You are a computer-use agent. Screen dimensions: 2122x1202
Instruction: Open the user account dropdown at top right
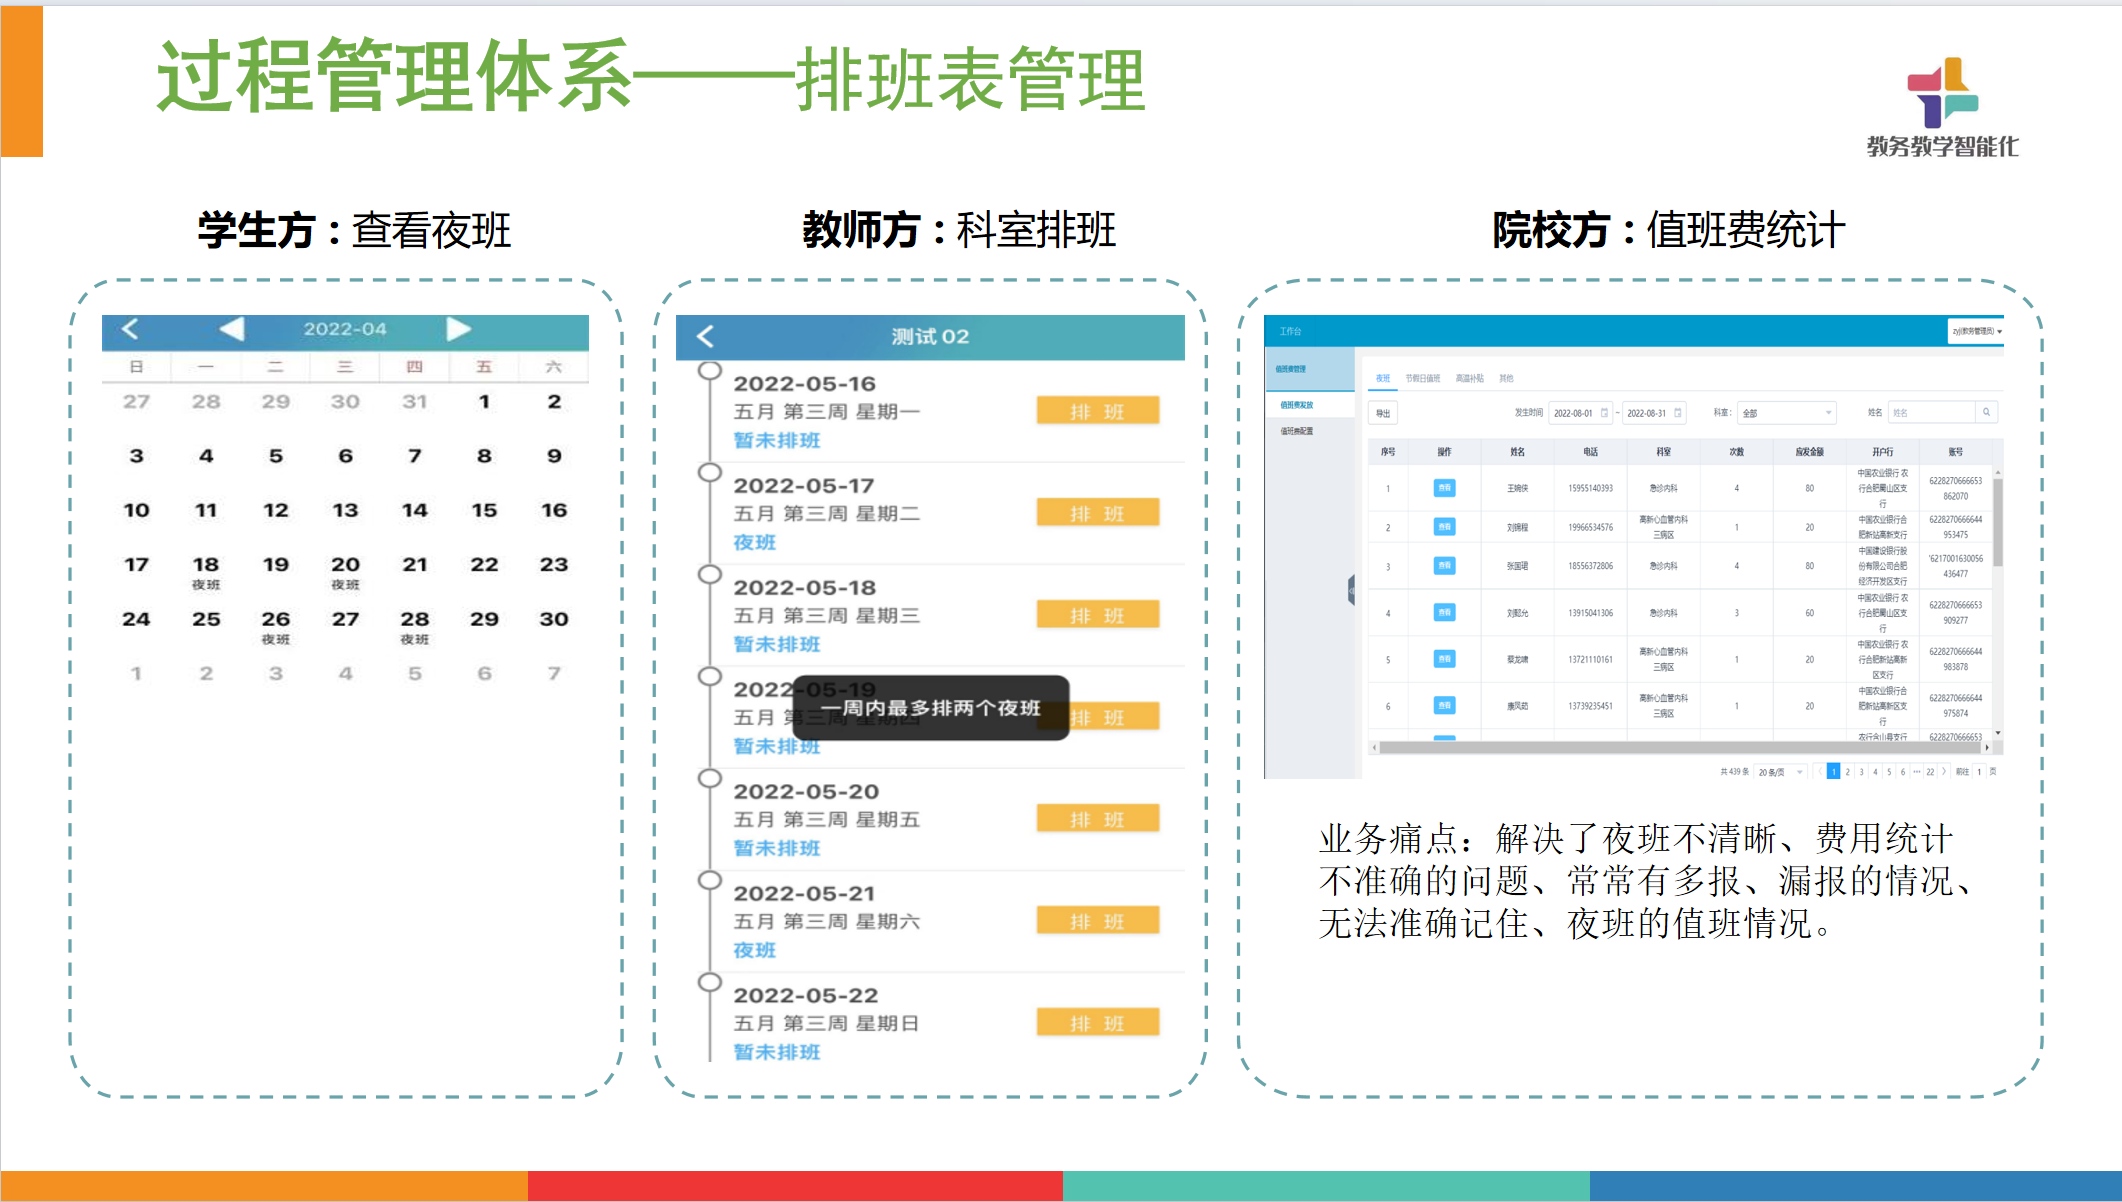[1976, 331]
